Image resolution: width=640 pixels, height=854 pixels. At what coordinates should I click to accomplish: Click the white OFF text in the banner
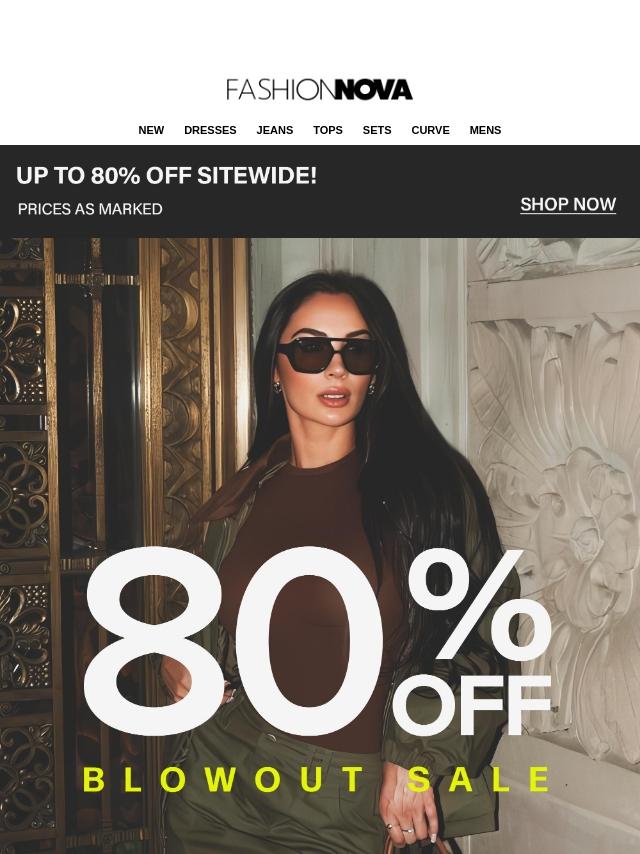[x=472, y=705]
